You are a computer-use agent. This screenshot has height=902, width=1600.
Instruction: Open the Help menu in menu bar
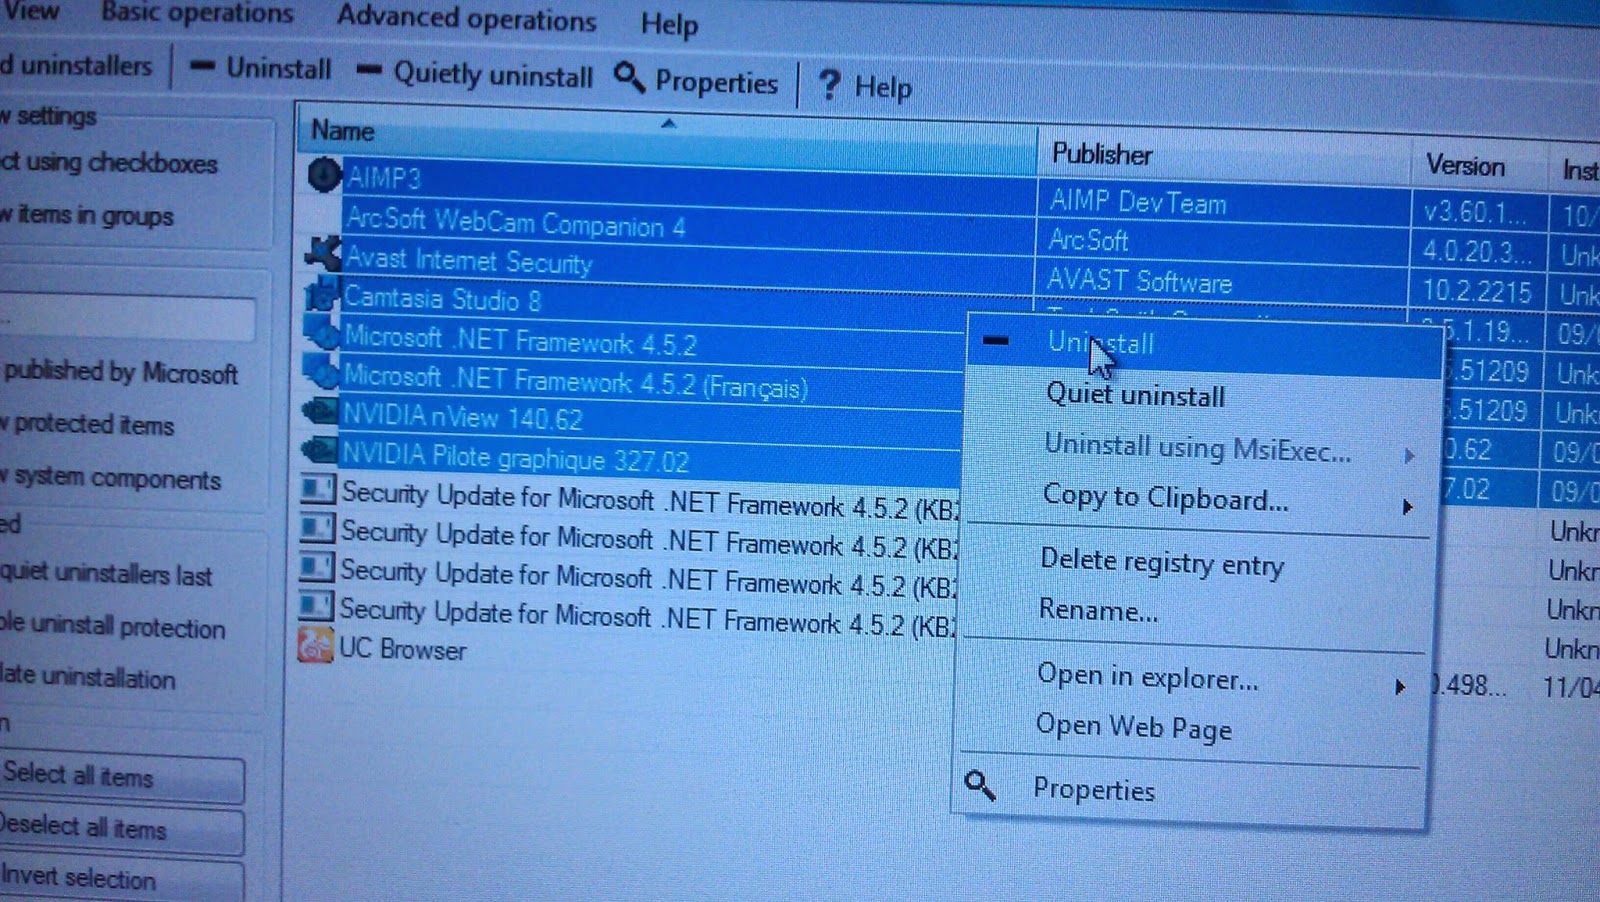click(669, 24)
